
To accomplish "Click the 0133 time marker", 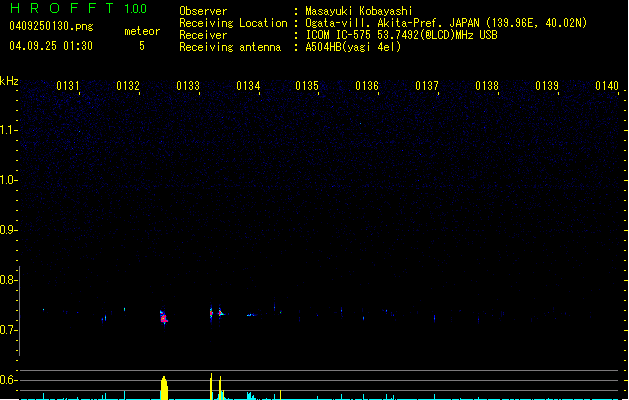I will (188, 86).
